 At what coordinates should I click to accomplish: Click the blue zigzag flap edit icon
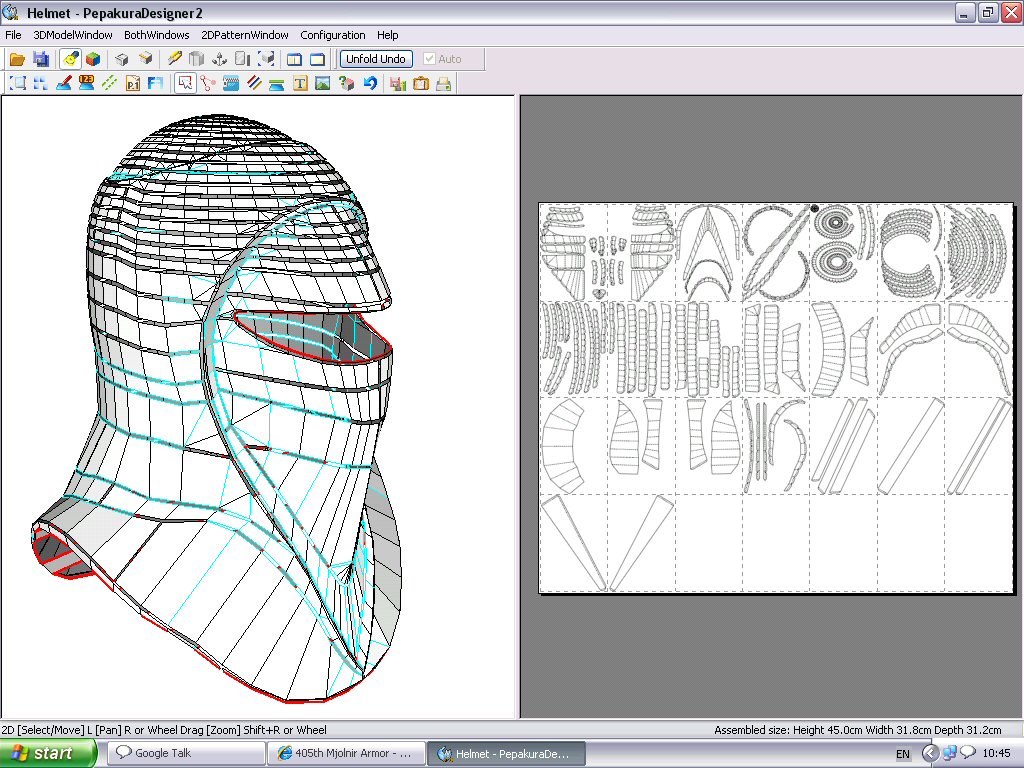231,83
